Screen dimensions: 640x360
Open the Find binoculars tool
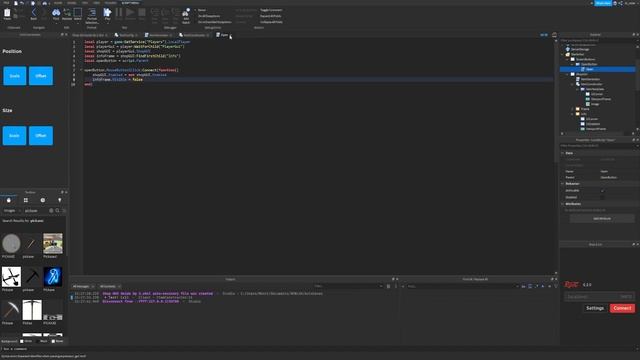pos(56,13)
